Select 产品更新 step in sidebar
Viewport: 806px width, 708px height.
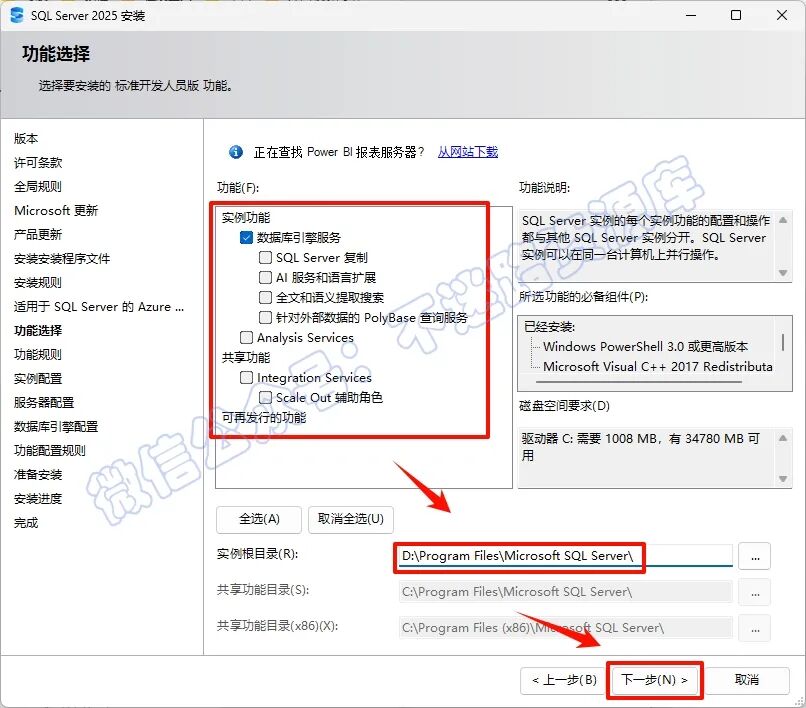click(38, 234)
